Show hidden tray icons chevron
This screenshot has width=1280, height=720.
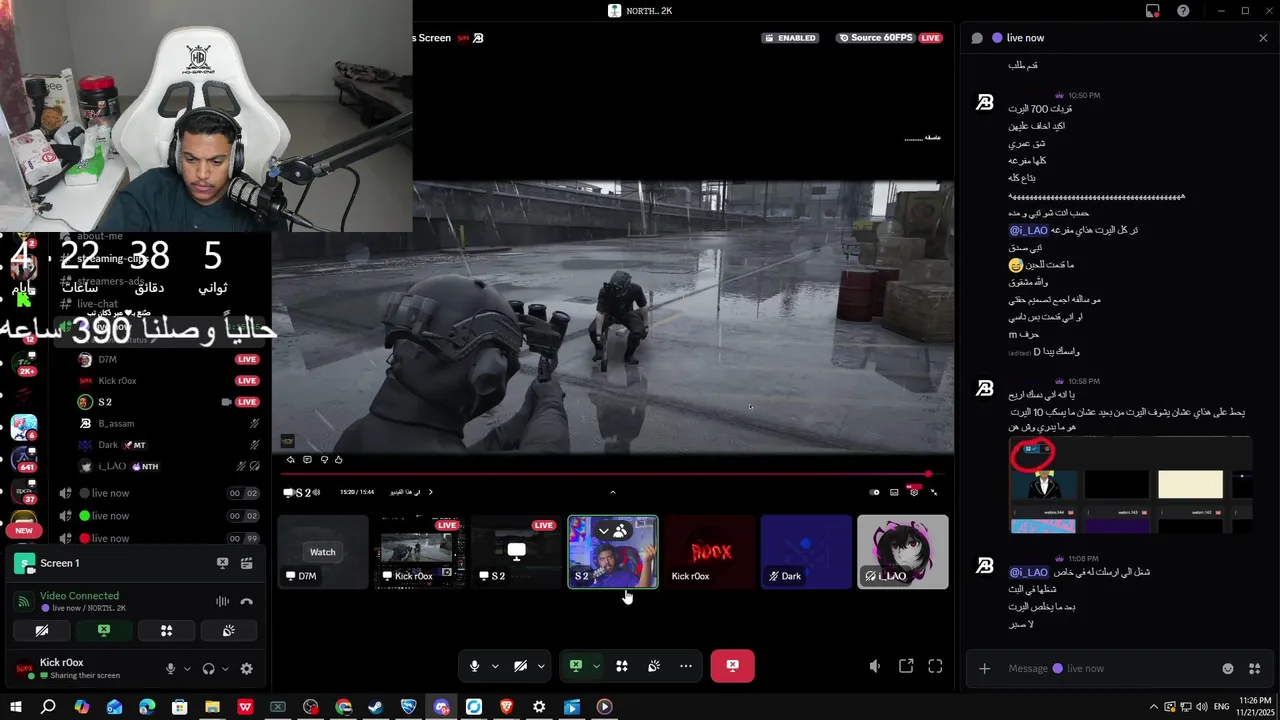[x=1153, y=707]
